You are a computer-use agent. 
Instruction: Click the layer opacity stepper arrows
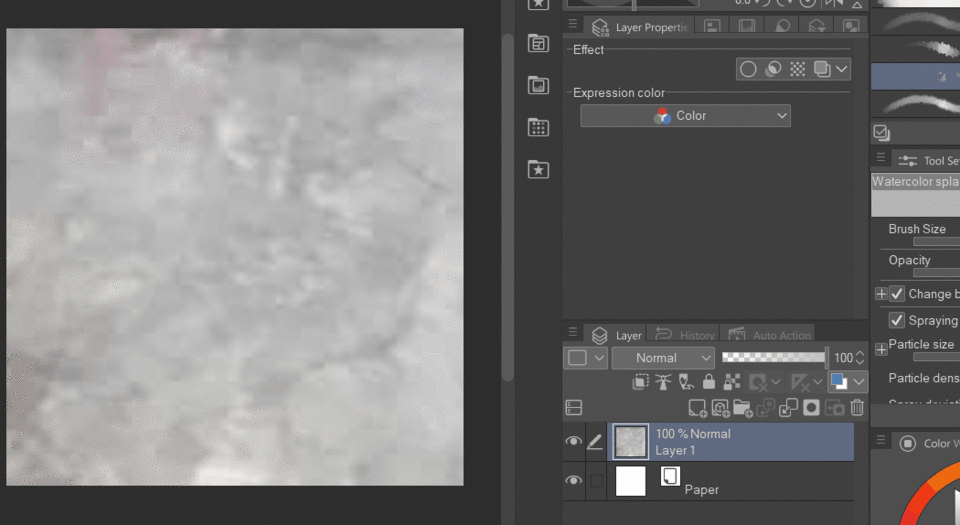pos(860,357)
